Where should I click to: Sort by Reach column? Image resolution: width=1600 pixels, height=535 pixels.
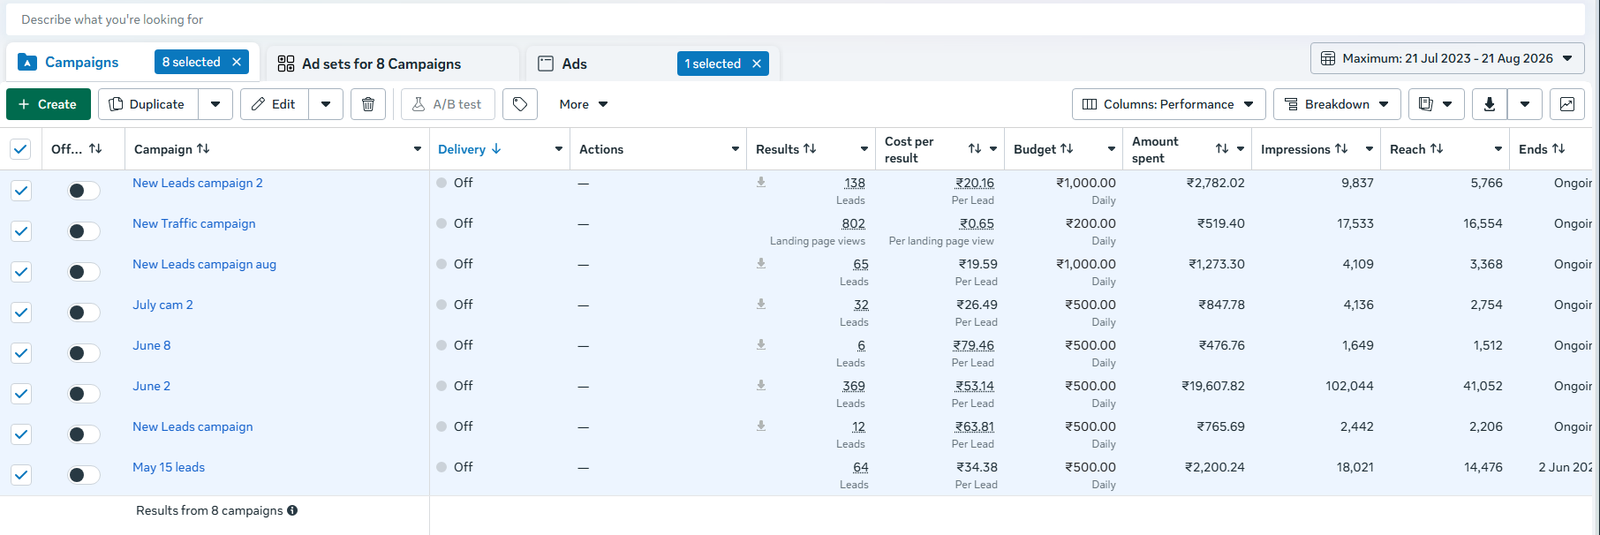tap(1436, 148)
